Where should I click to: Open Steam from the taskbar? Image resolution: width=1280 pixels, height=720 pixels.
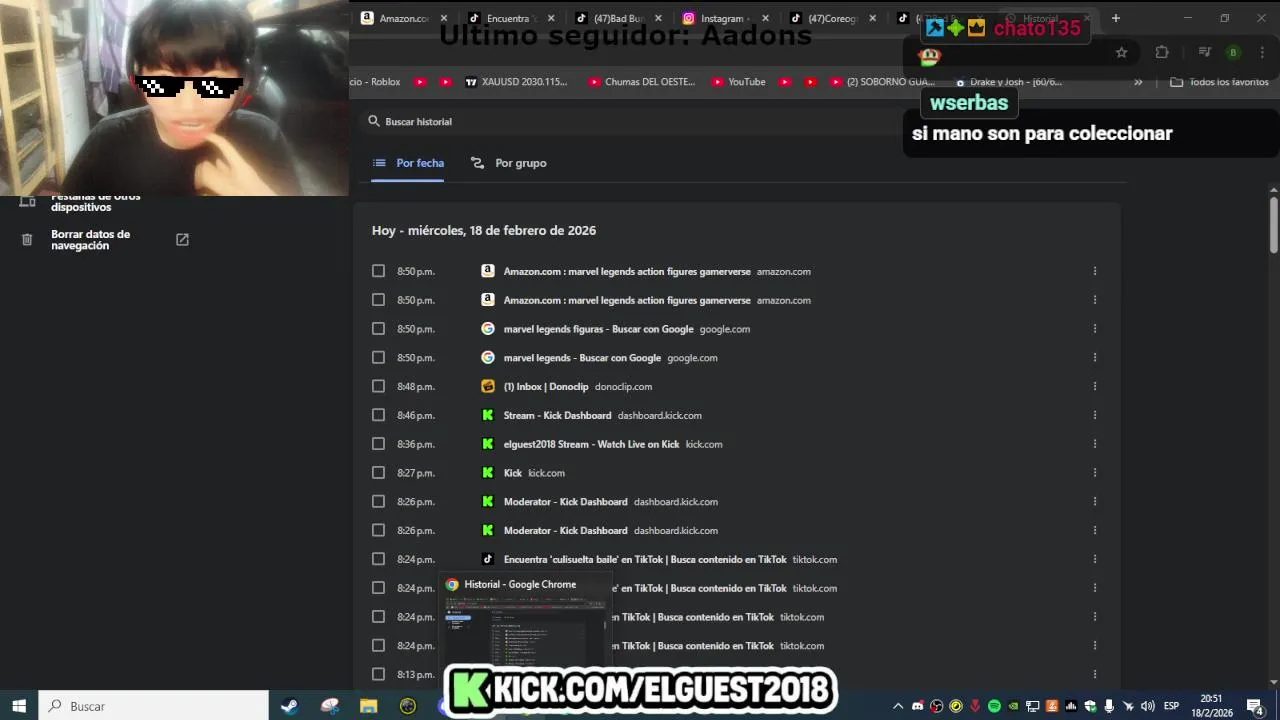tap(289, 706)
